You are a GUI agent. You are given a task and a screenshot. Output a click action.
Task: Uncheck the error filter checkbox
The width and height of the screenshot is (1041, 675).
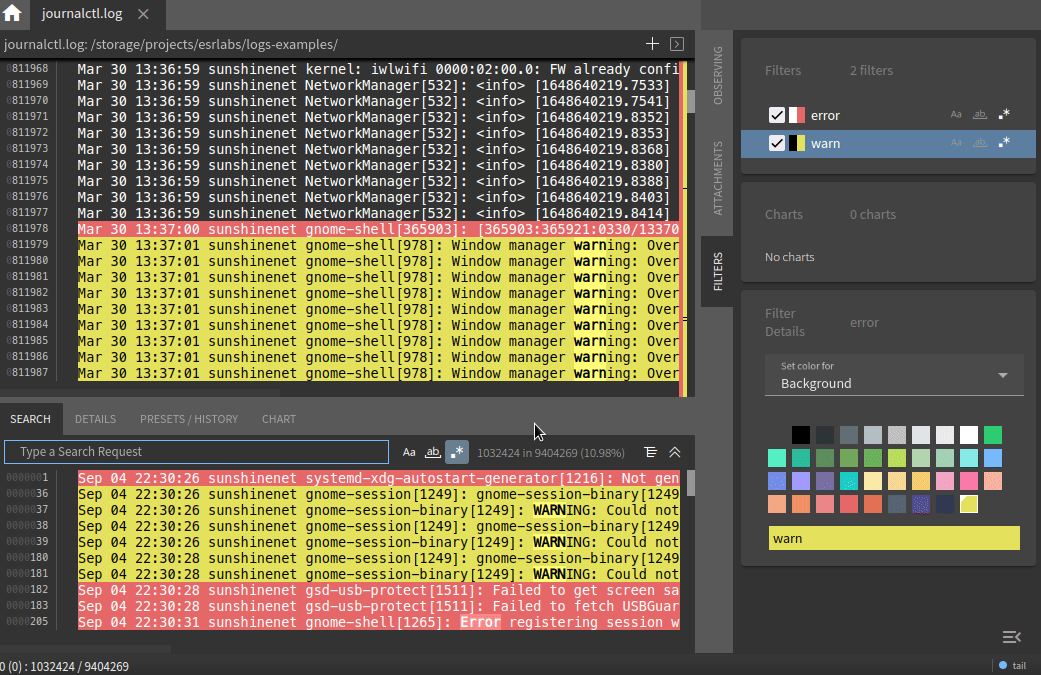click(x=776, y=115)
